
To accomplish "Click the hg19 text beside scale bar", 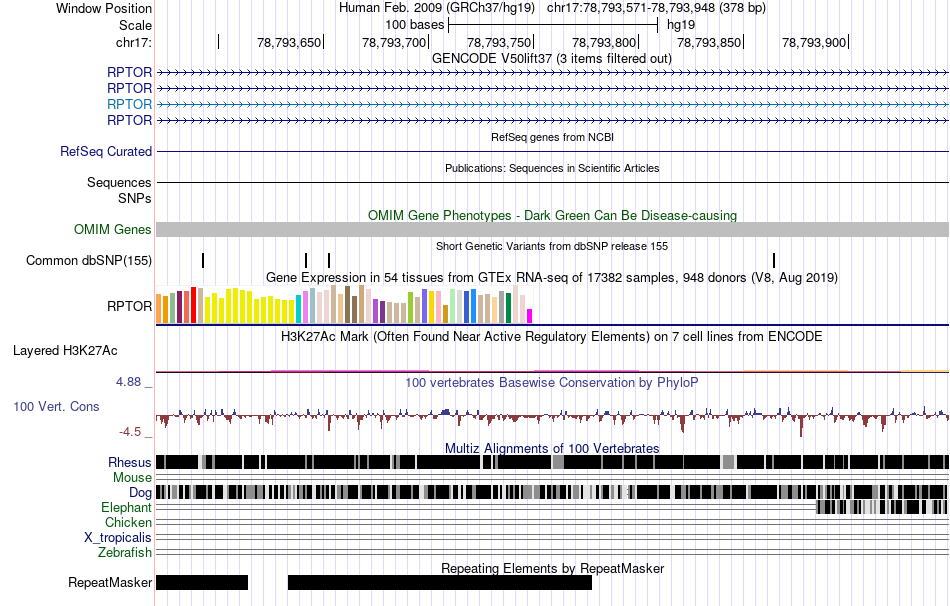I will [x=681, y=25].
